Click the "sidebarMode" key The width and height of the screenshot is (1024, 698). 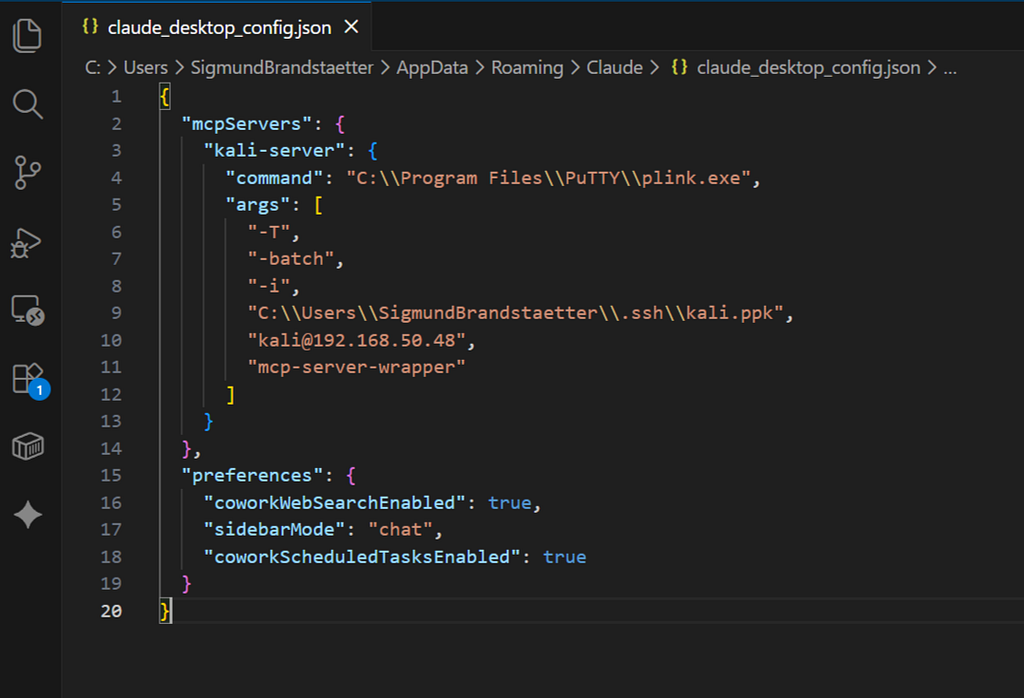[x=274, y=530]
